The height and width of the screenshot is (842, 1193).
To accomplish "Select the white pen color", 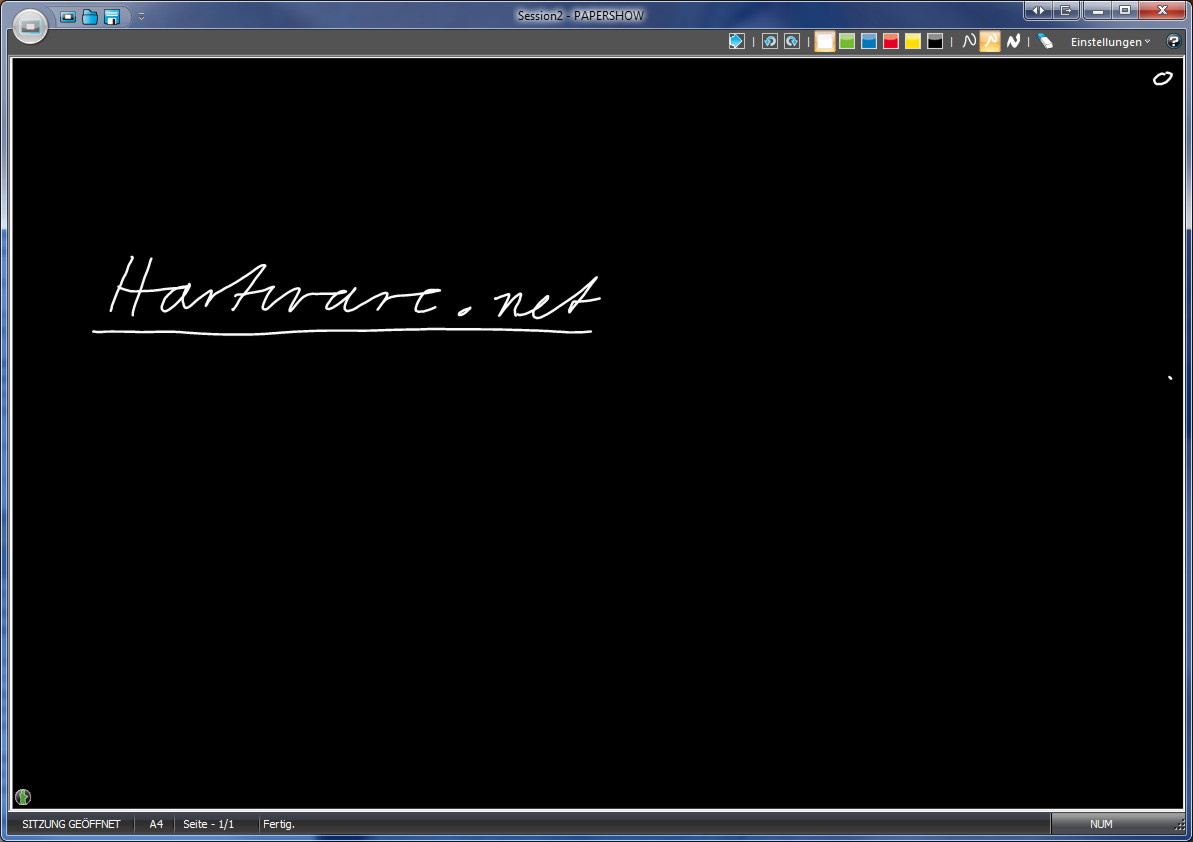I will pos(825,41).
